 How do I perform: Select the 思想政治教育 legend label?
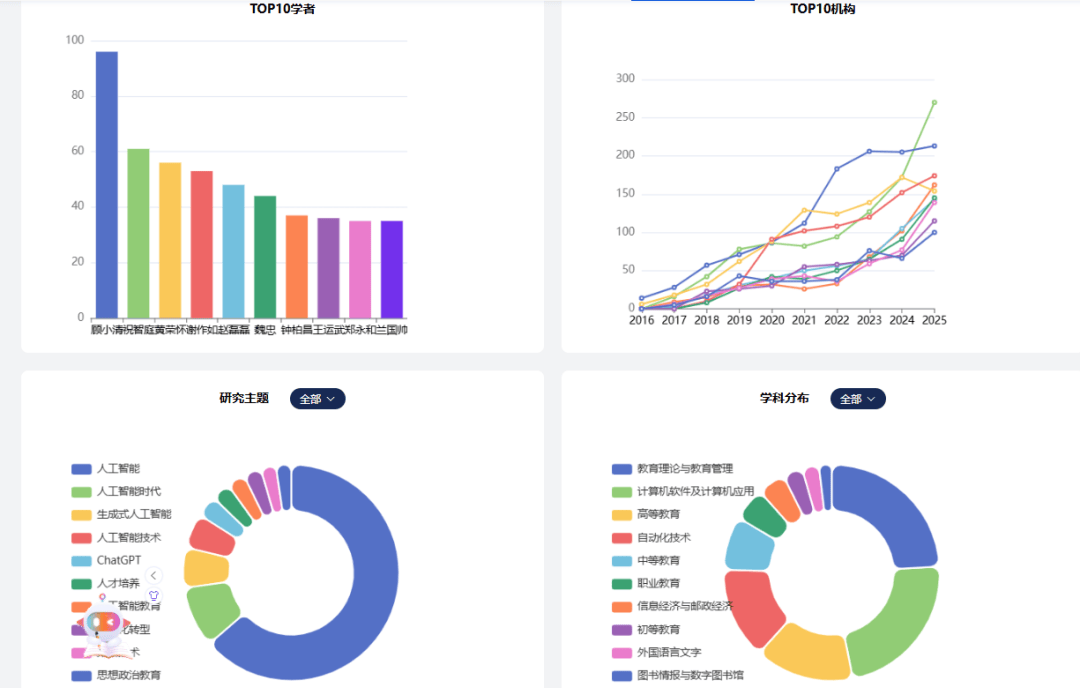pos(128,676)
